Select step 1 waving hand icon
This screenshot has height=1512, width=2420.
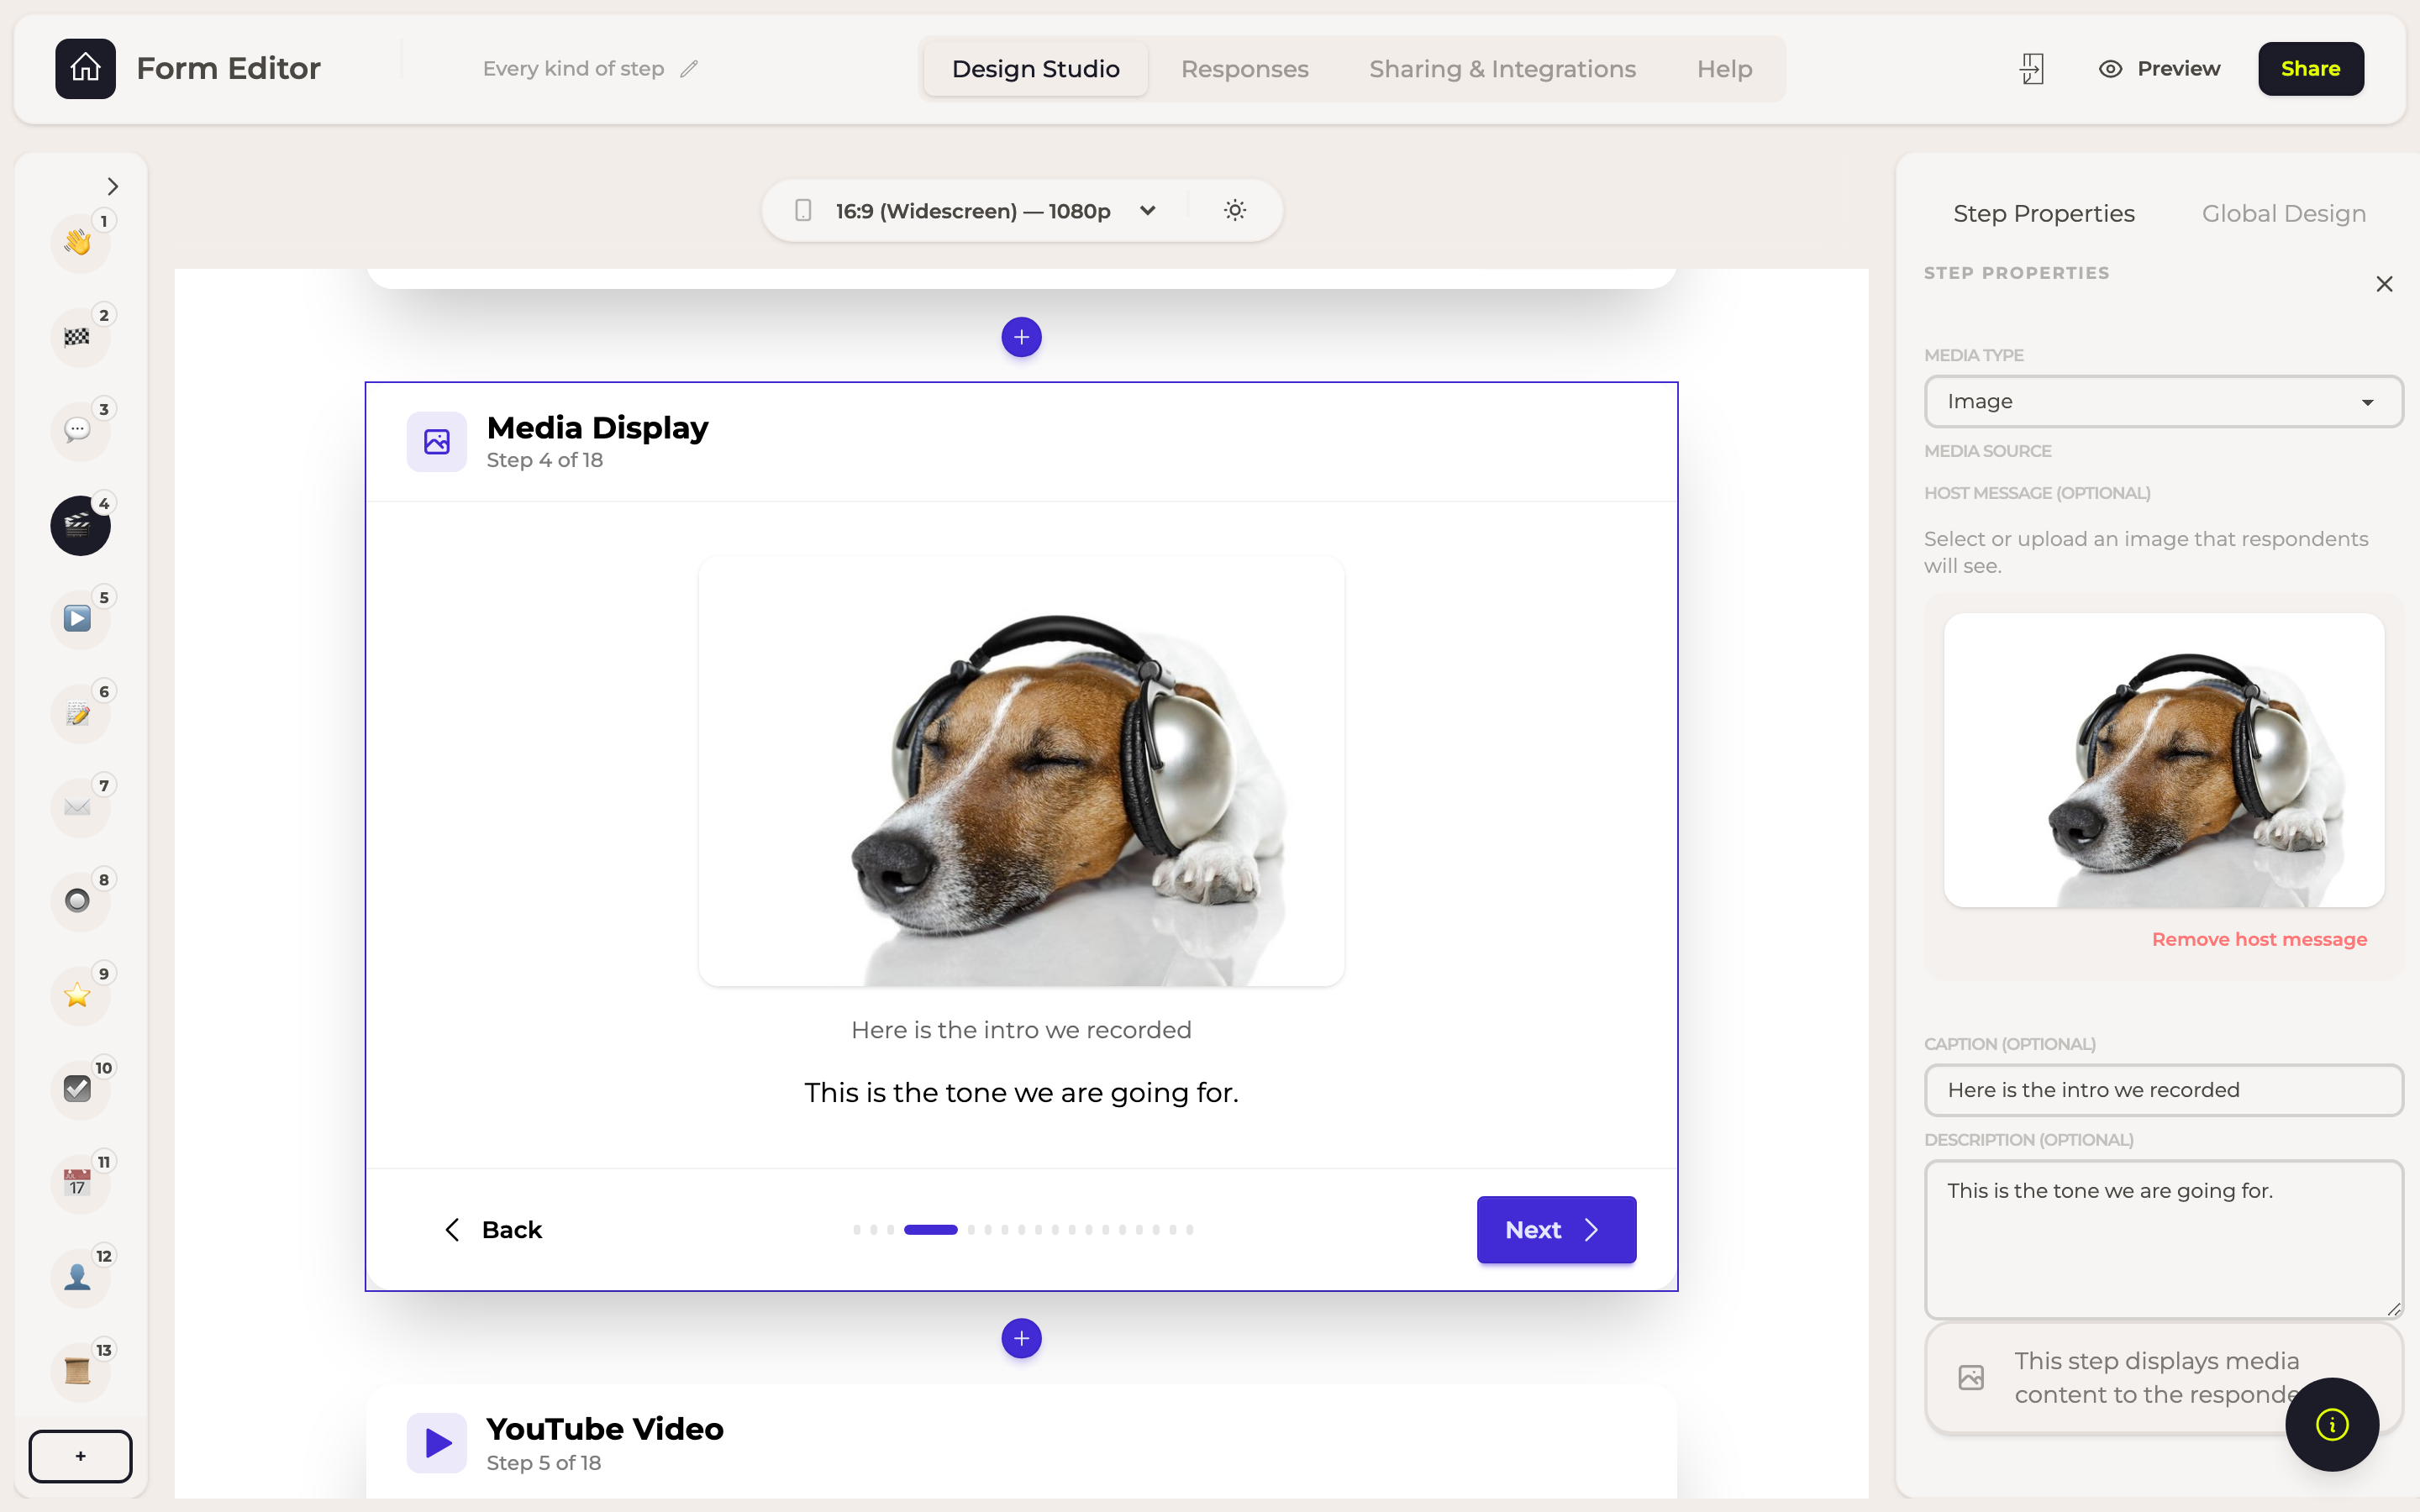point(79,242)
